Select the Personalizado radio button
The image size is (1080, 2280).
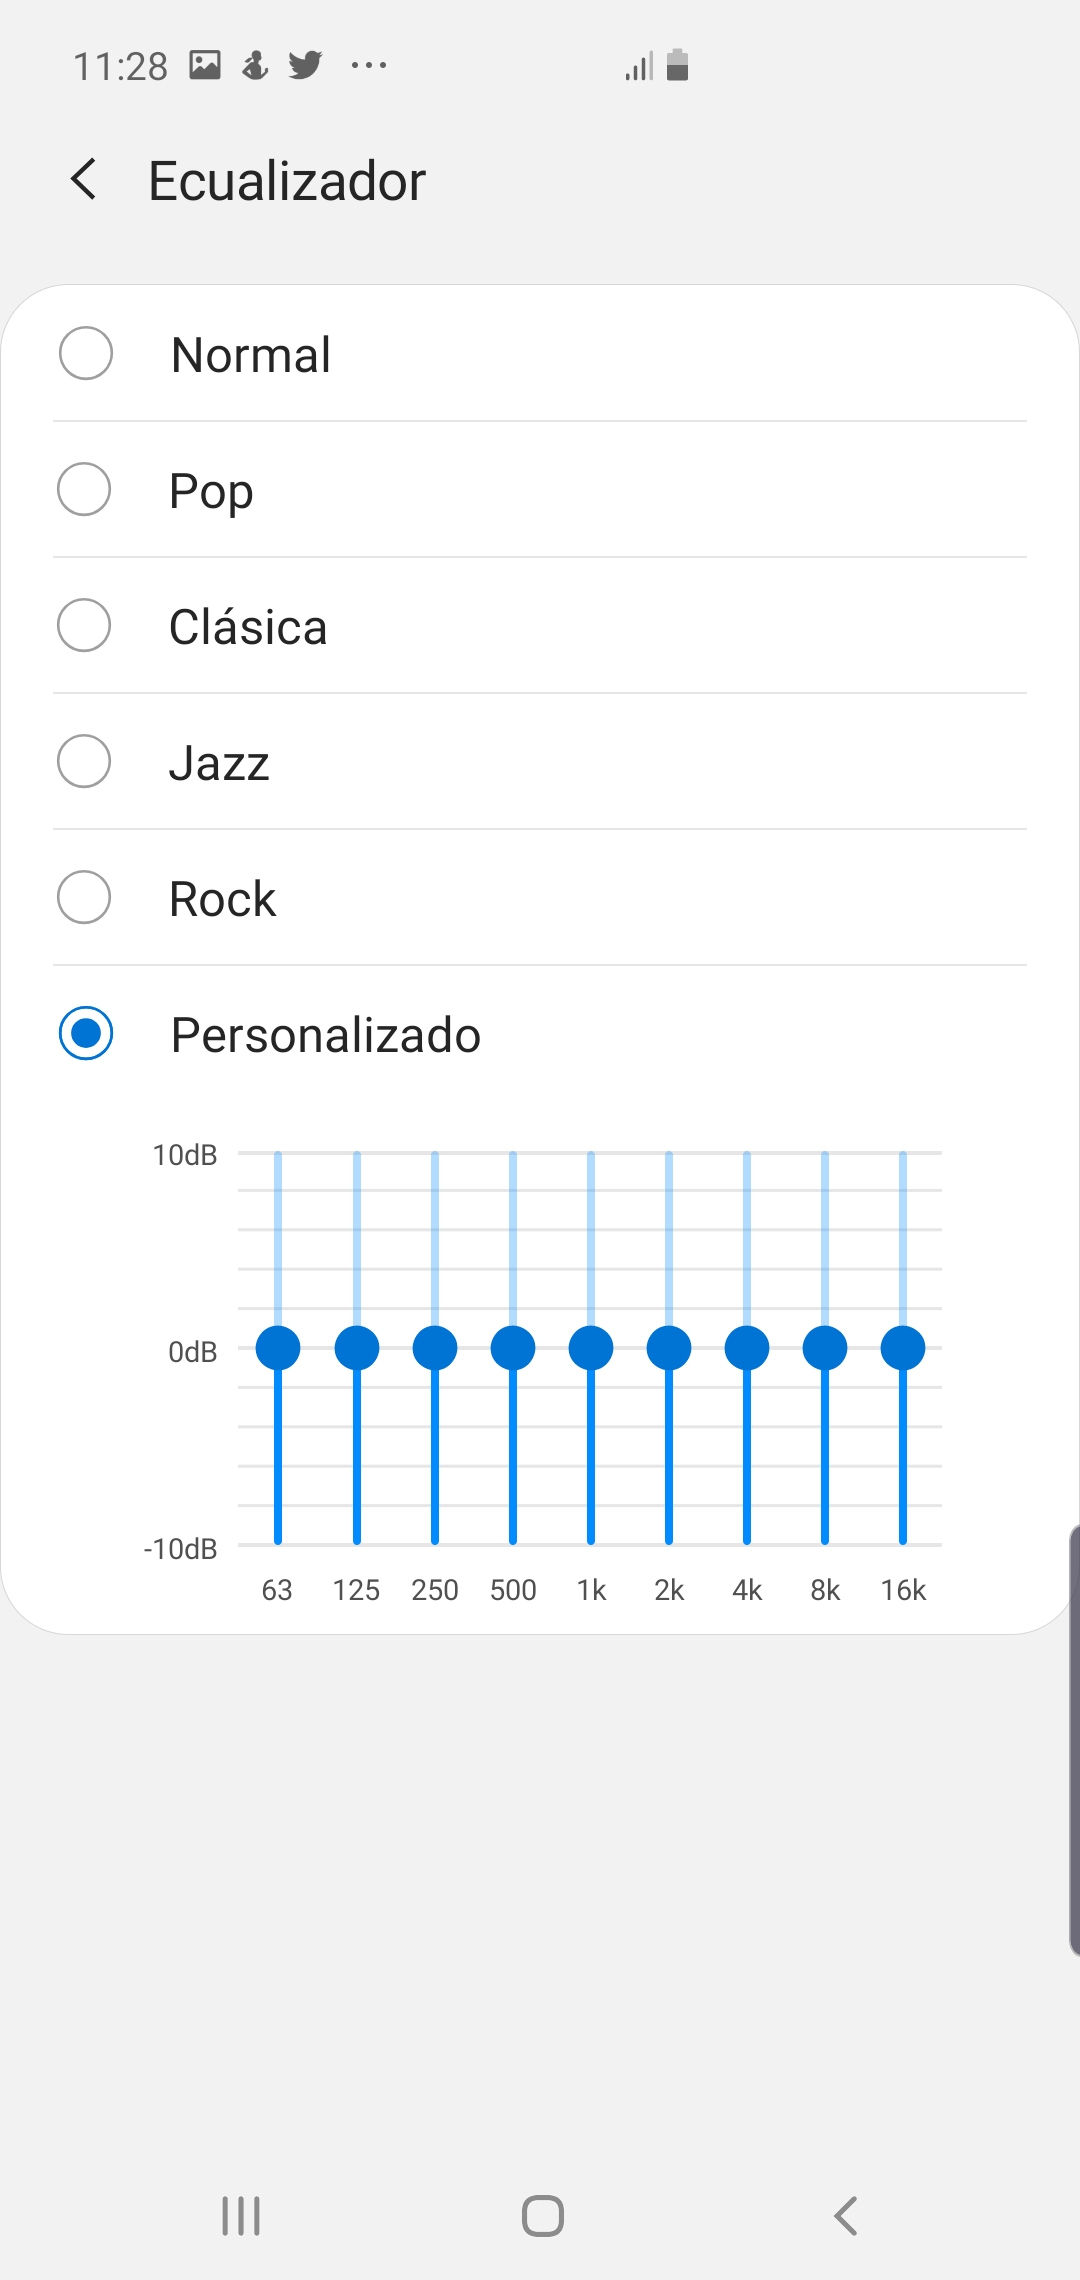pos(86,1033)
